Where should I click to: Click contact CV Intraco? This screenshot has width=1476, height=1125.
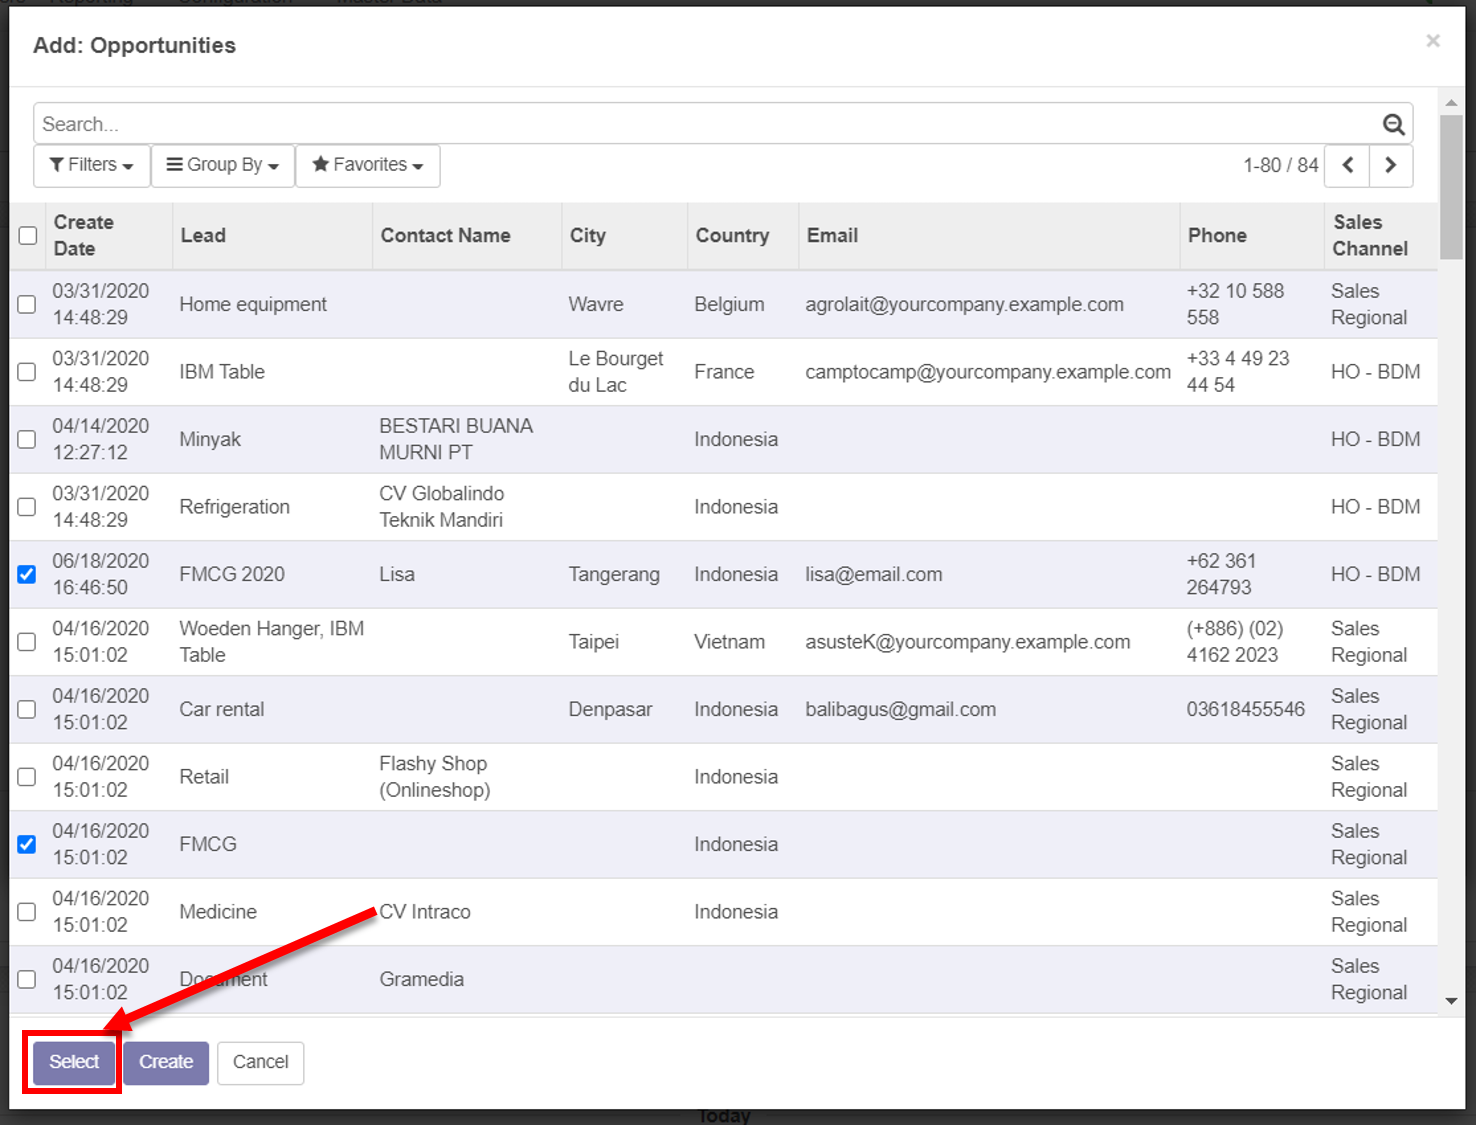tap(425, 912)
